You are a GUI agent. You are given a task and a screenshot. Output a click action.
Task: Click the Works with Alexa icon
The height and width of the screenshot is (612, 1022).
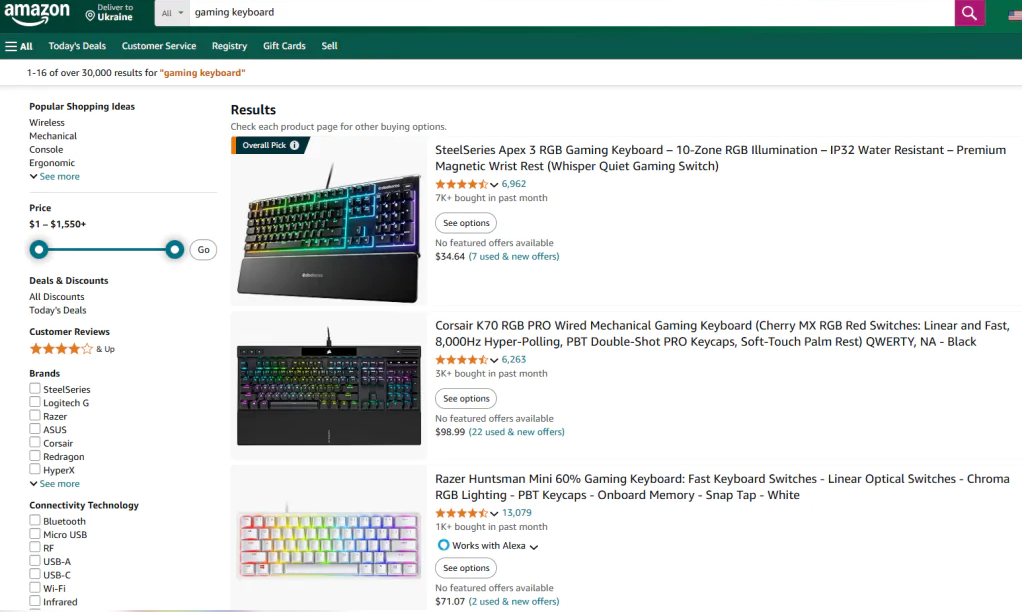tap(443, 546)
